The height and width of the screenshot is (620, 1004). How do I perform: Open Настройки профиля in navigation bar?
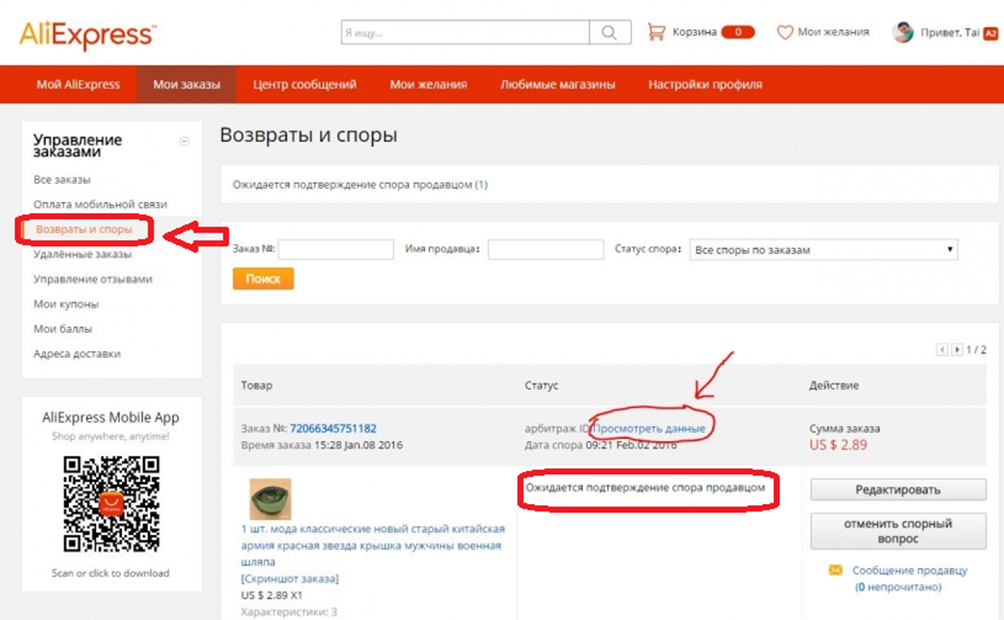point(705,85)
